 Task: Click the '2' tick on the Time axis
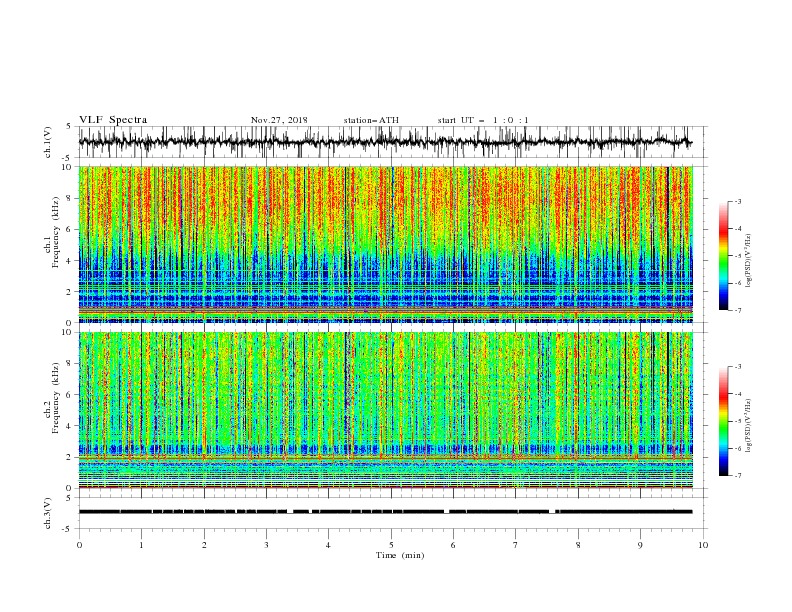(x=204, y=545)
